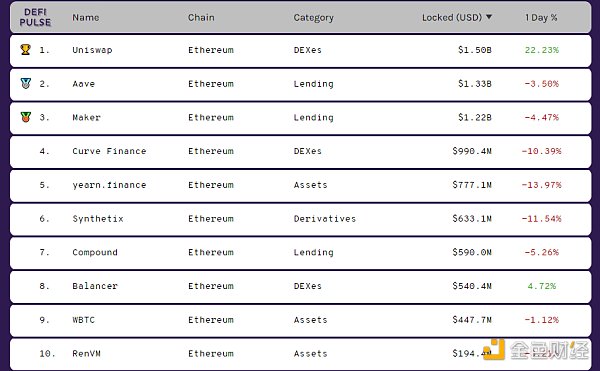This screenshot has width=600, height=371.
Task: Open the Uniswap project link
Action: click(92, 50)
